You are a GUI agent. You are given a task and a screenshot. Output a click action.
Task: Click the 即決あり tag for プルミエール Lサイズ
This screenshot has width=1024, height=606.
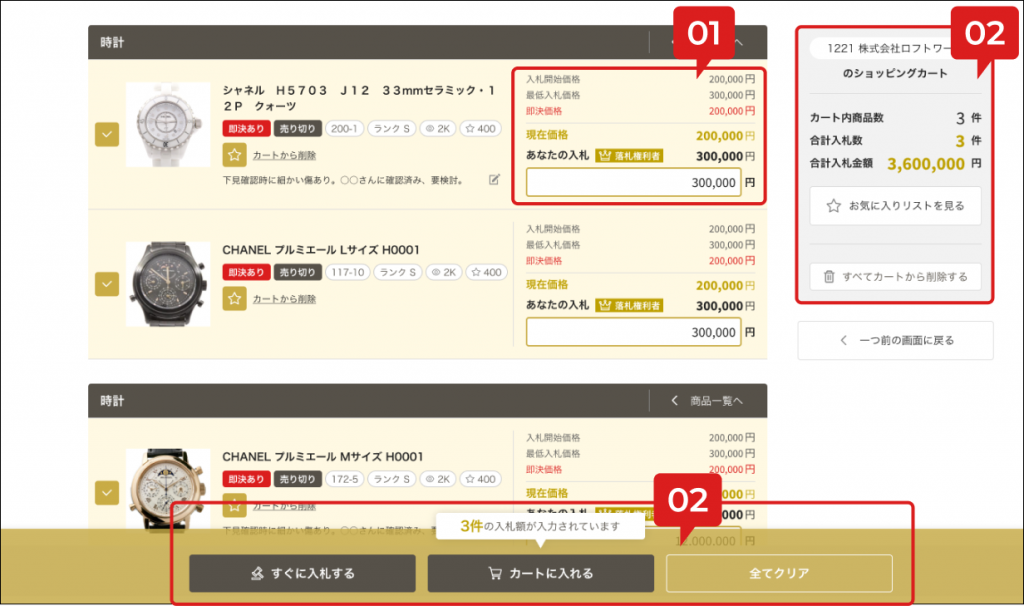pyautogui.click(x=246, y=272)
